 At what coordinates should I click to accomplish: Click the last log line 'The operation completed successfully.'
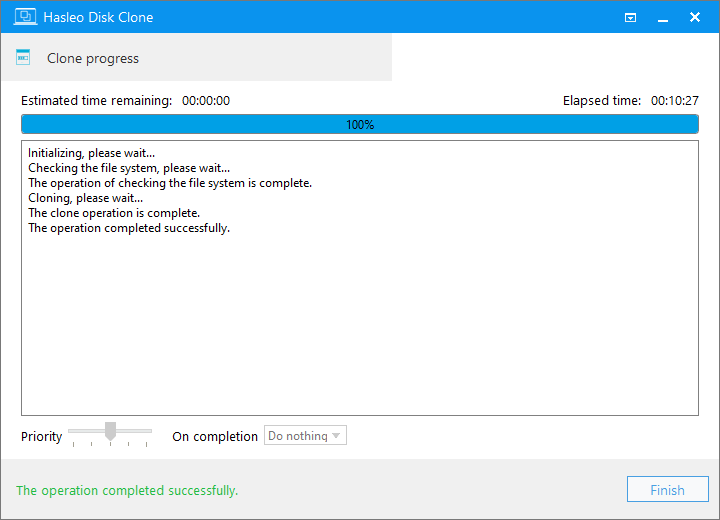[x=129, y=228]
